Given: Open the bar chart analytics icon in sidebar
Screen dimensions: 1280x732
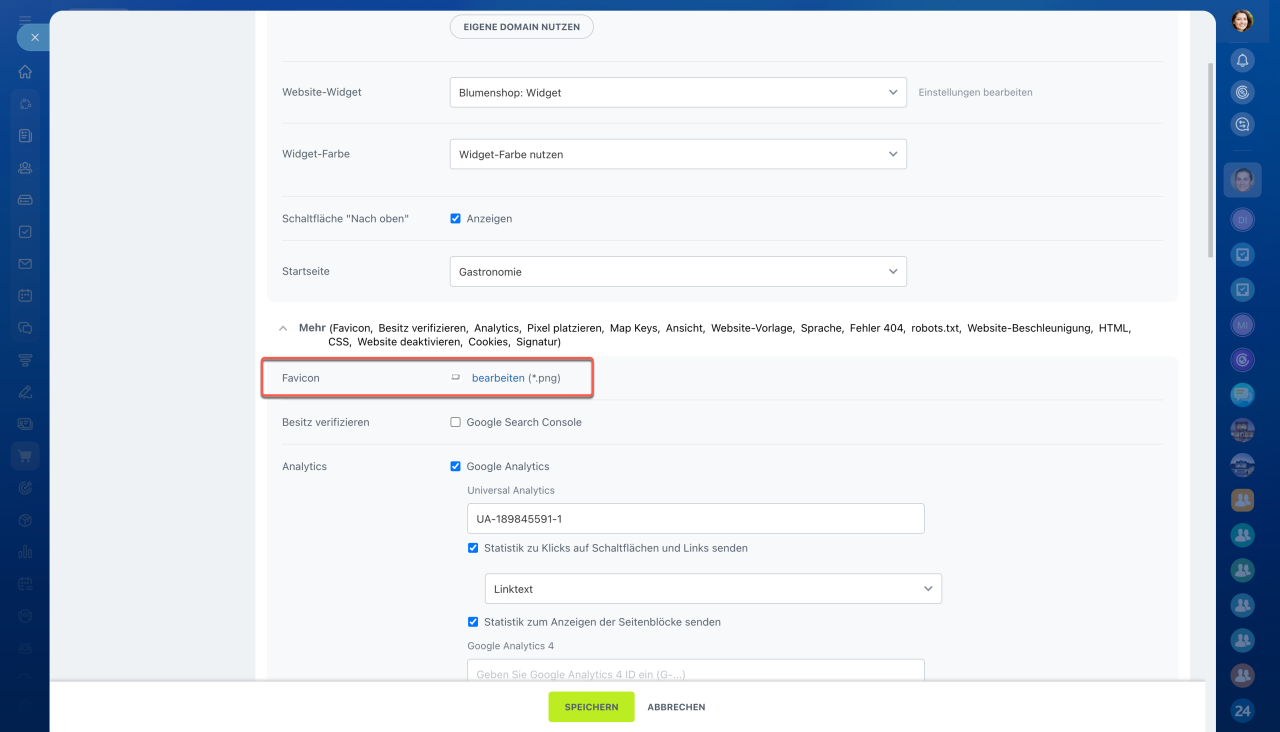Looking at the screenshot, I should [x=25, y=552].
